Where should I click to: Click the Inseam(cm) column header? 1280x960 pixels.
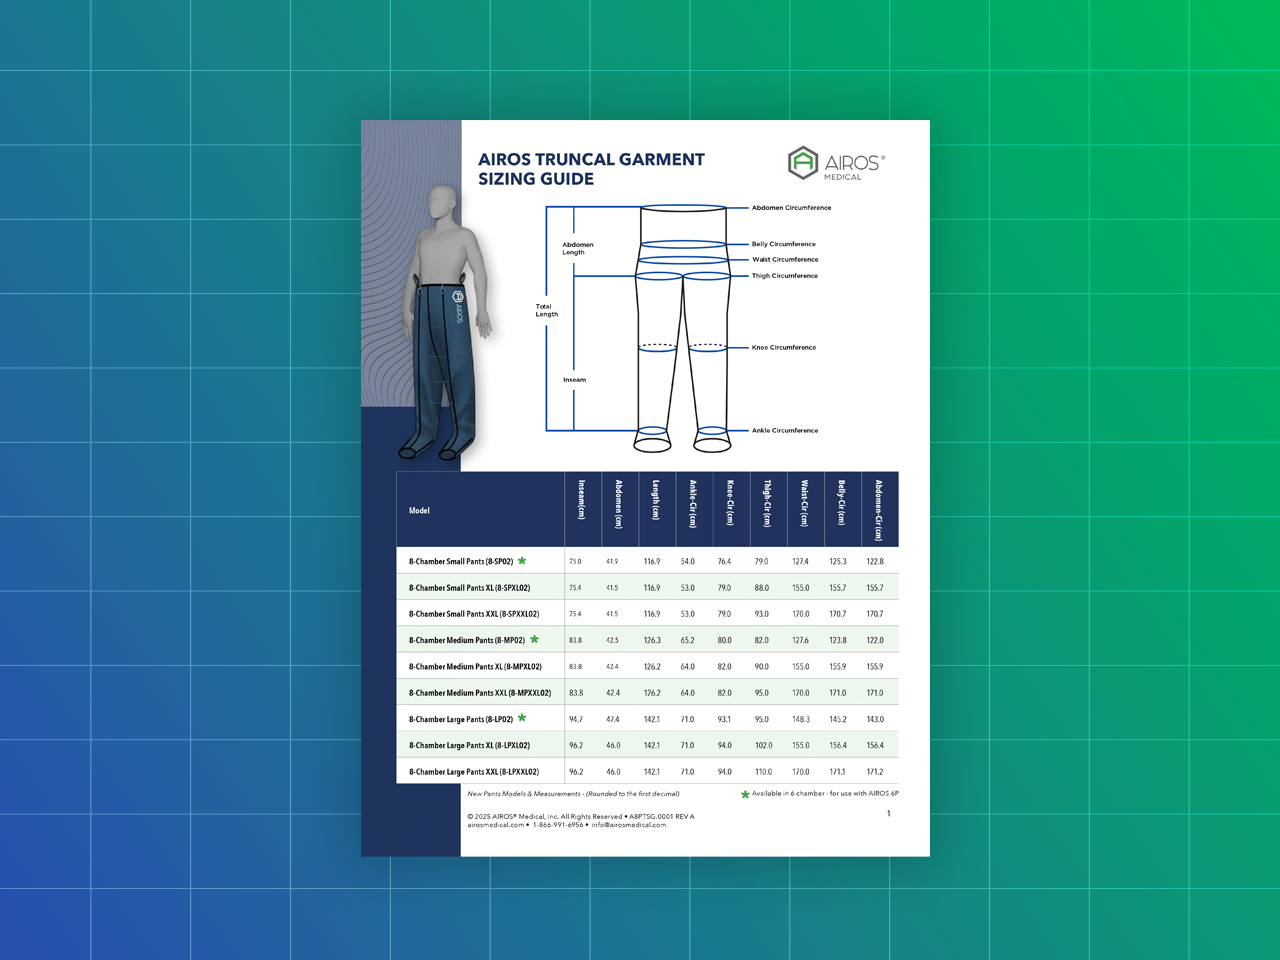tap(581, 500)
